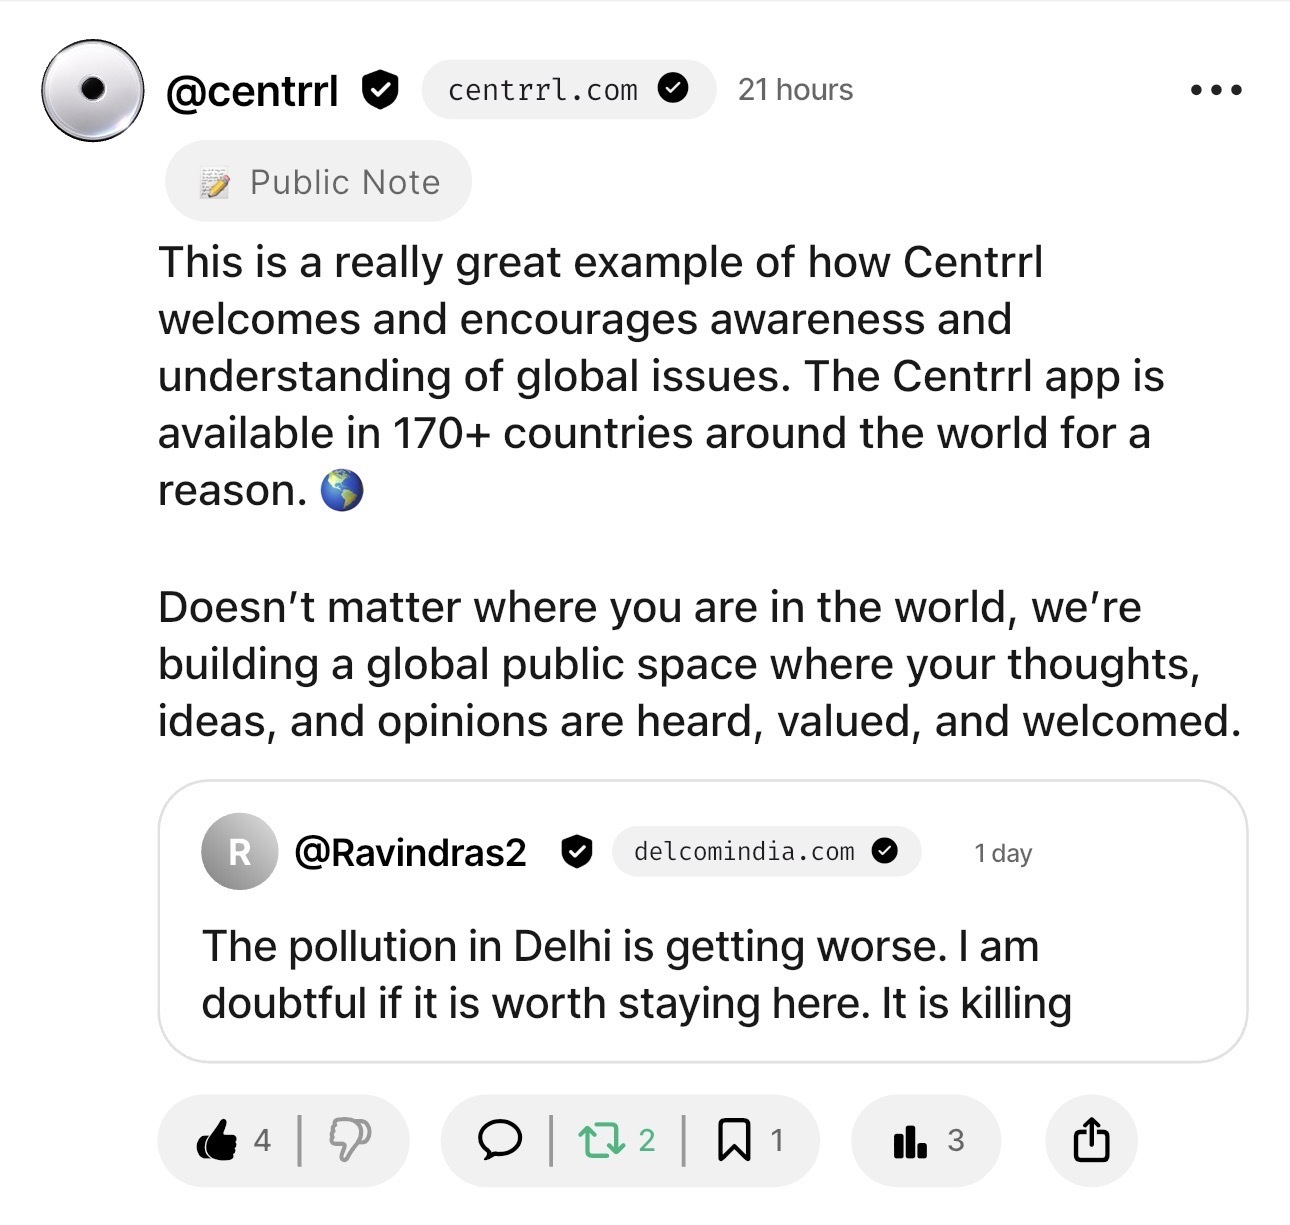Select the Public Note label
Image resolution: width=1290 pixels, height=1225 pixels.
tap(318, 182)
